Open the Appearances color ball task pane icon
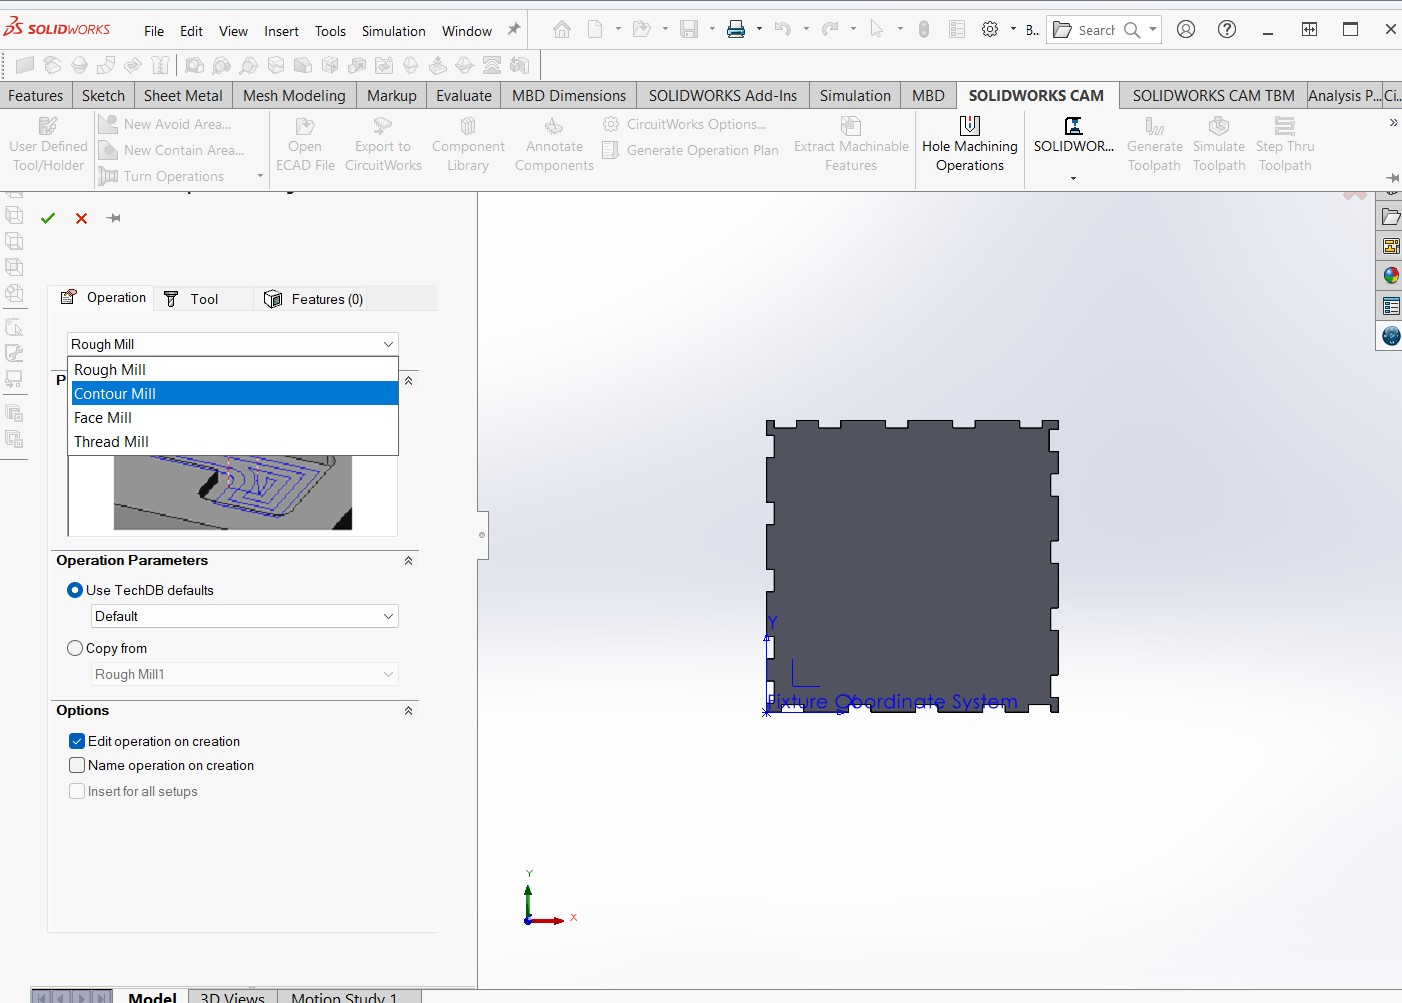Image resolution: width=1402 pixels, height=1003 pixels. click(1391, 276)
